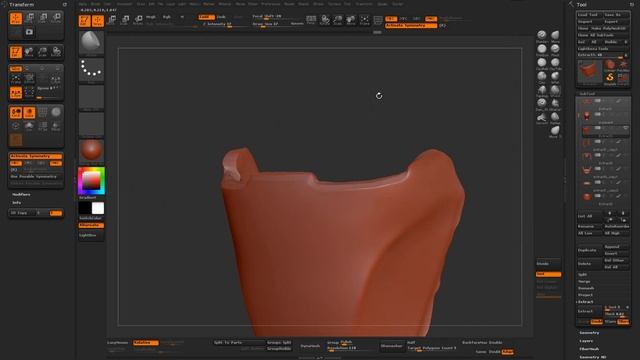Click the PolyMesh3D star tool icon
Image resolution: width=640 pixels, height=360 pixels.
(623, 65)
